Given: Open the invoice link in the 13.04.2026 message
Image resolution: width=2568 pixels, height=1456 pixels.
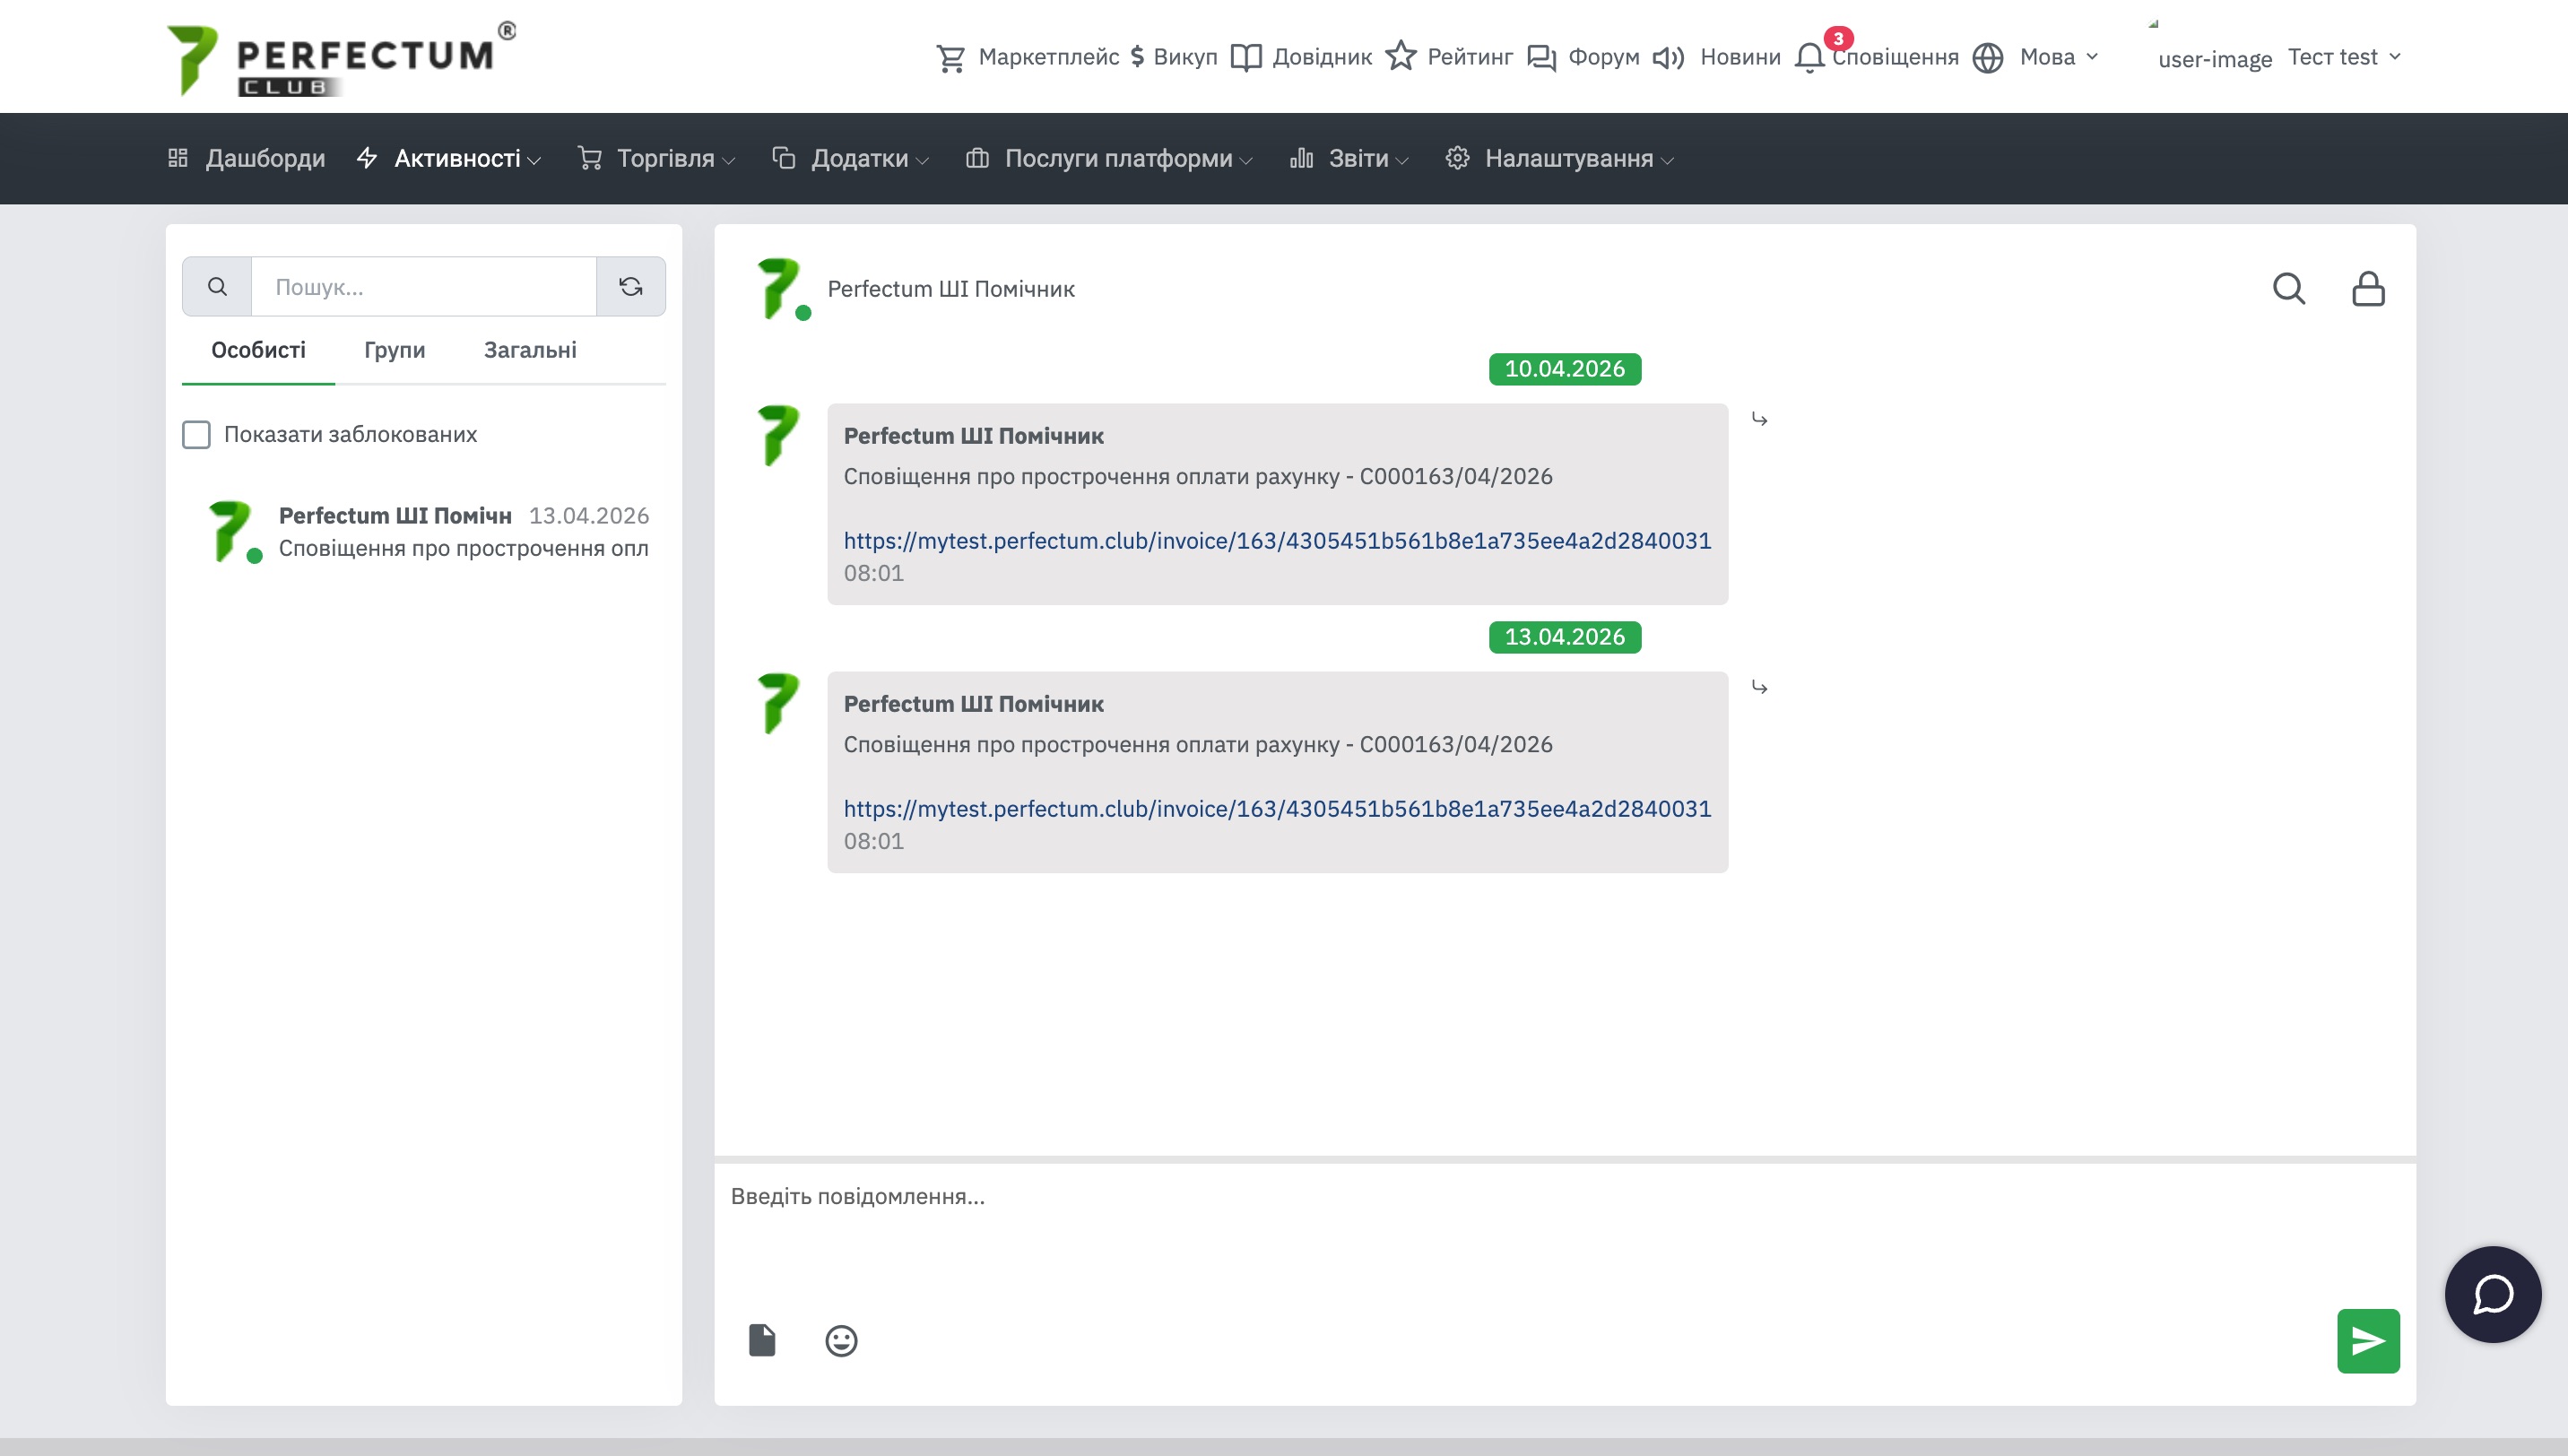Looking at the screenshot, I should (1276, 808).
